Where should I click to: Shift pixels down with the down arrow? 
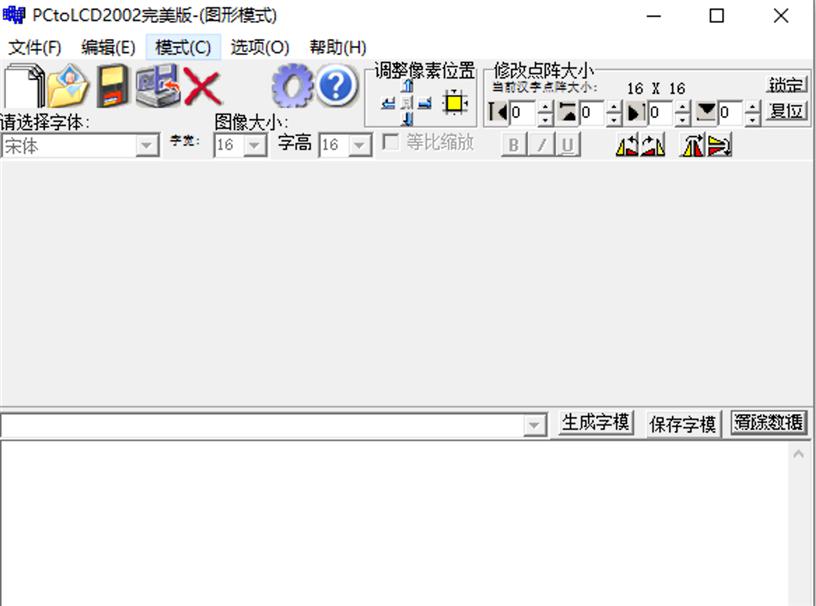click(408, 119)
